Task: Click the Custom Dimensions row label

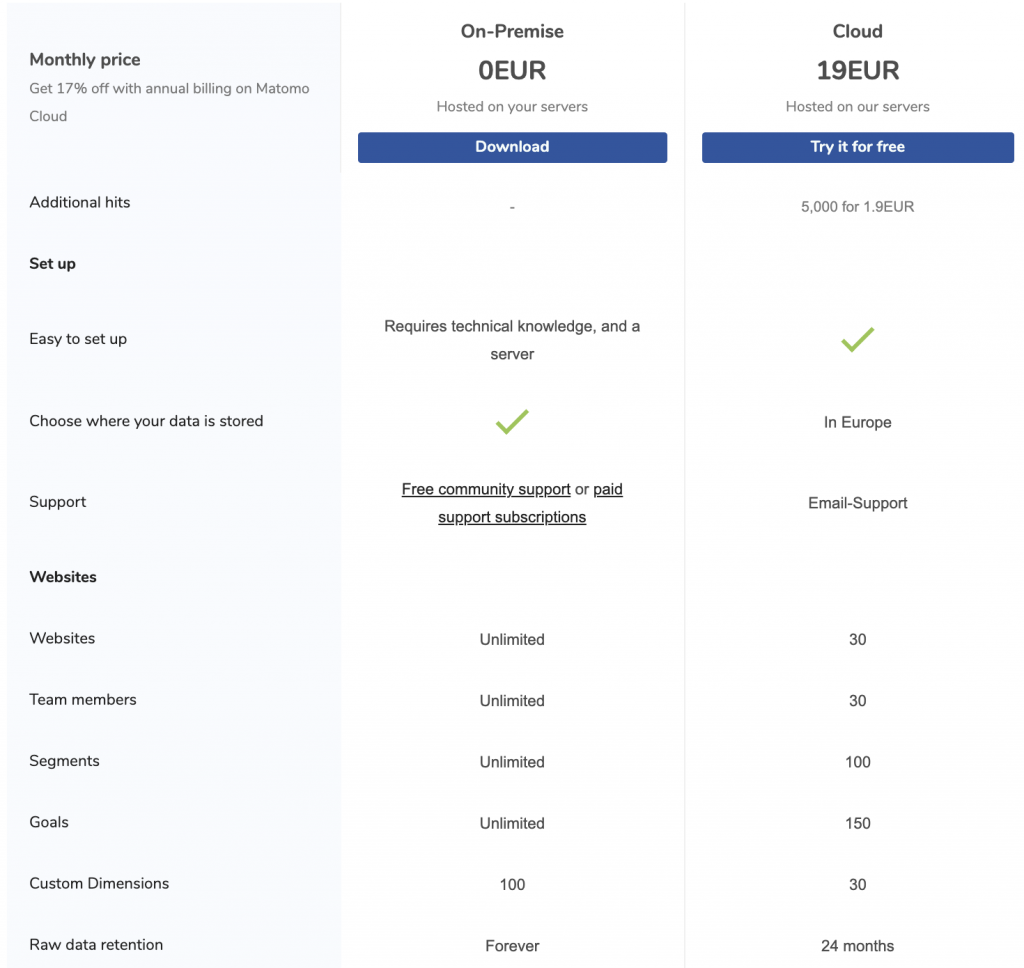Action: pos(99,883)
